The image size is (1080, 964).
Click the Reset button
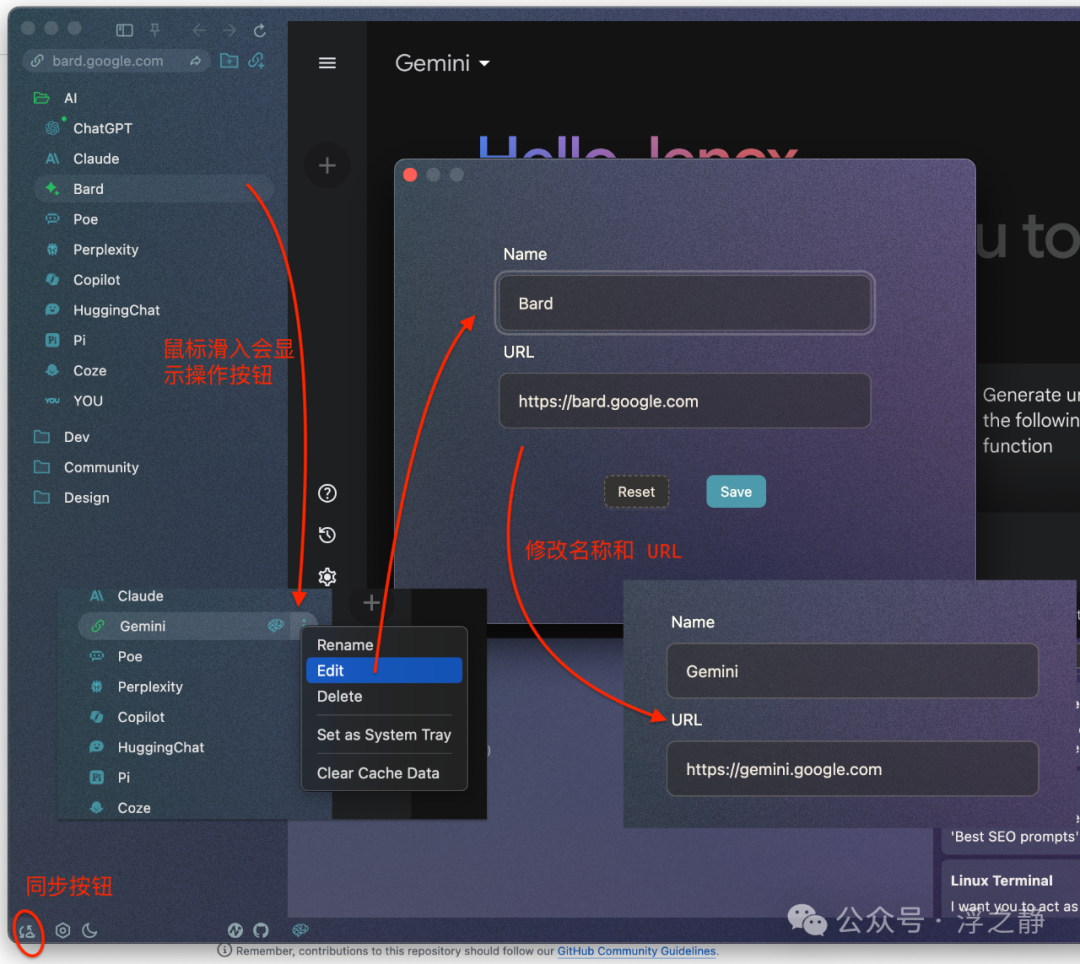coord(636,492)
